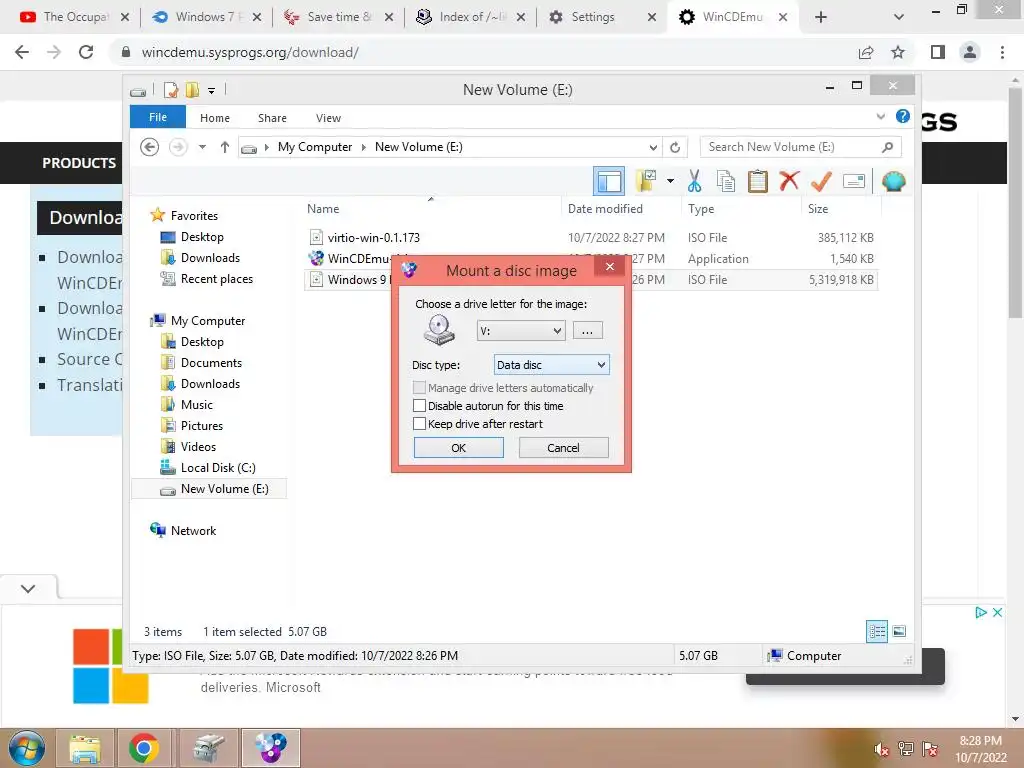This screenshot has height=768, width=1024.
Task: Click the Paste clipboard icon
Action: 758,181
